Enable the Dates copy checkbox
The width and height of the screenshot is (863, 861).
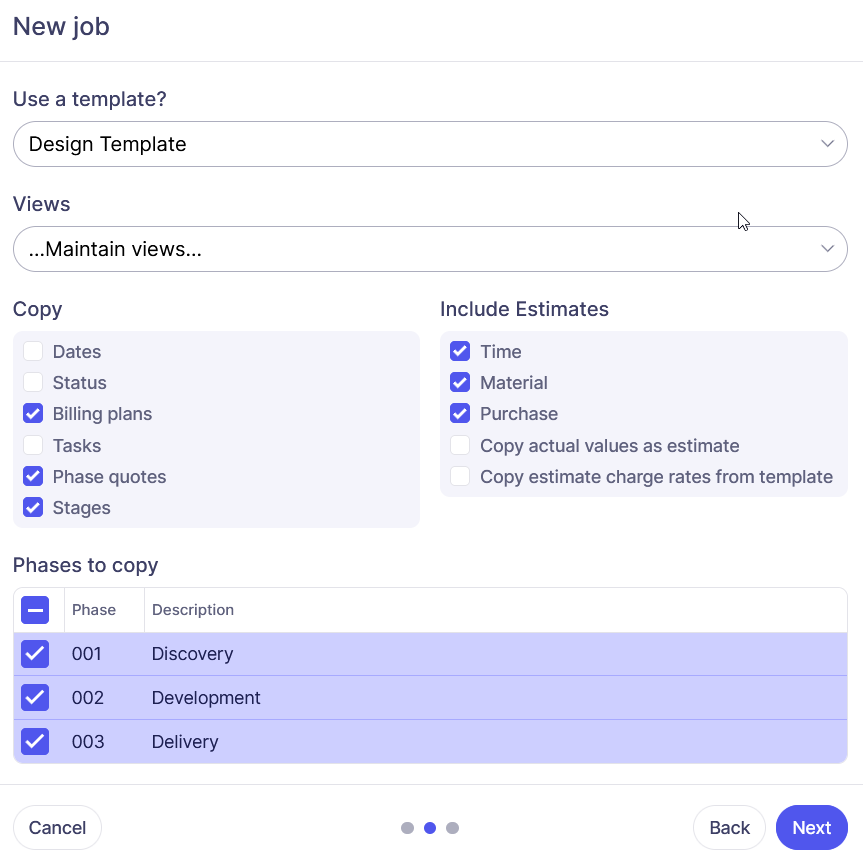(33, 352)
